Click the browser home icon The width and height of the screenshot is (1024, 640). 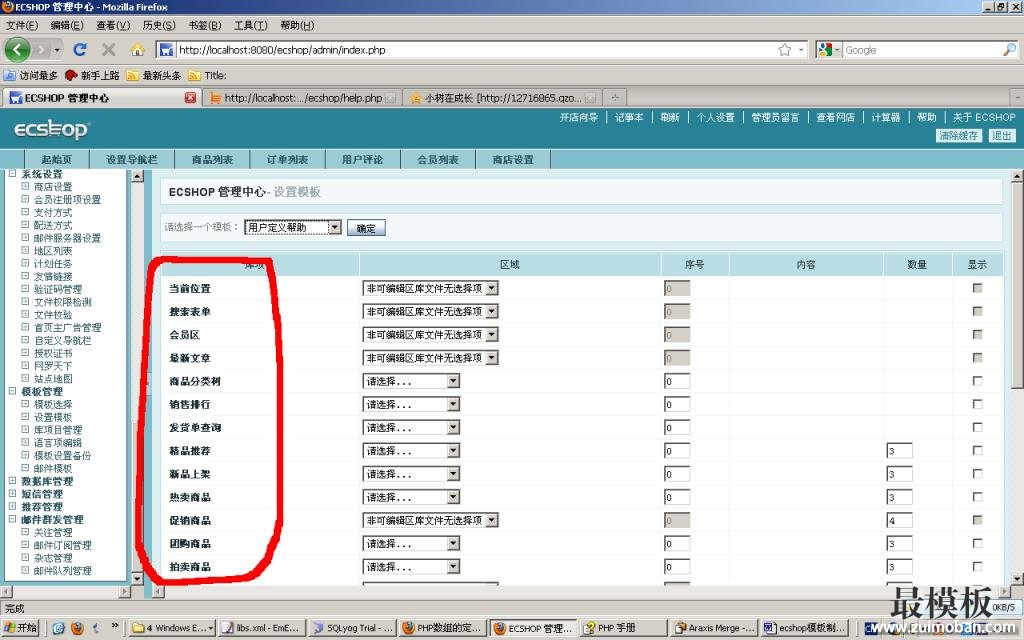[138, 49]
